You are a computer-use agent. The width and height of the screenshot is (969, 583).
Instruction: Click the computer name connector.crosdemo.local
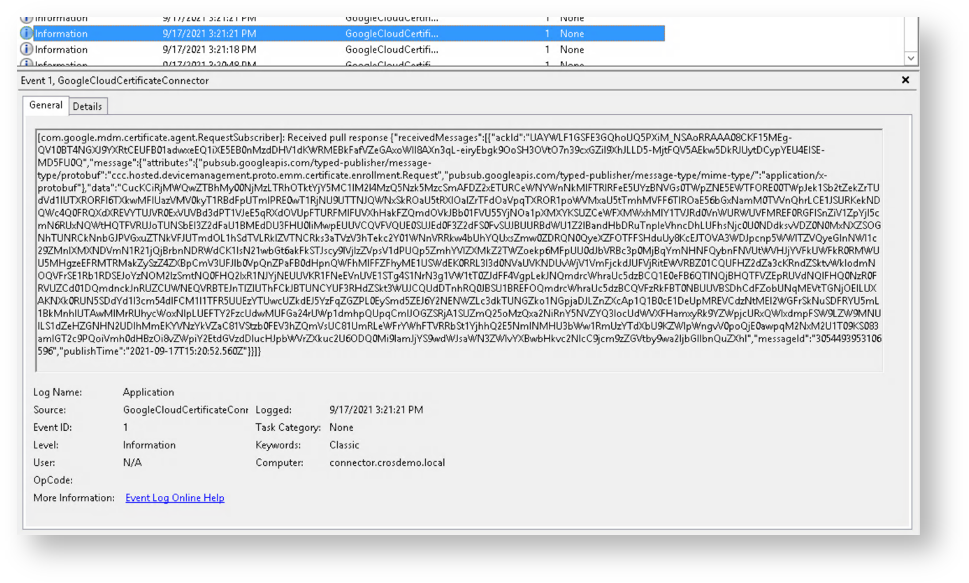click(x=387, y=463)
